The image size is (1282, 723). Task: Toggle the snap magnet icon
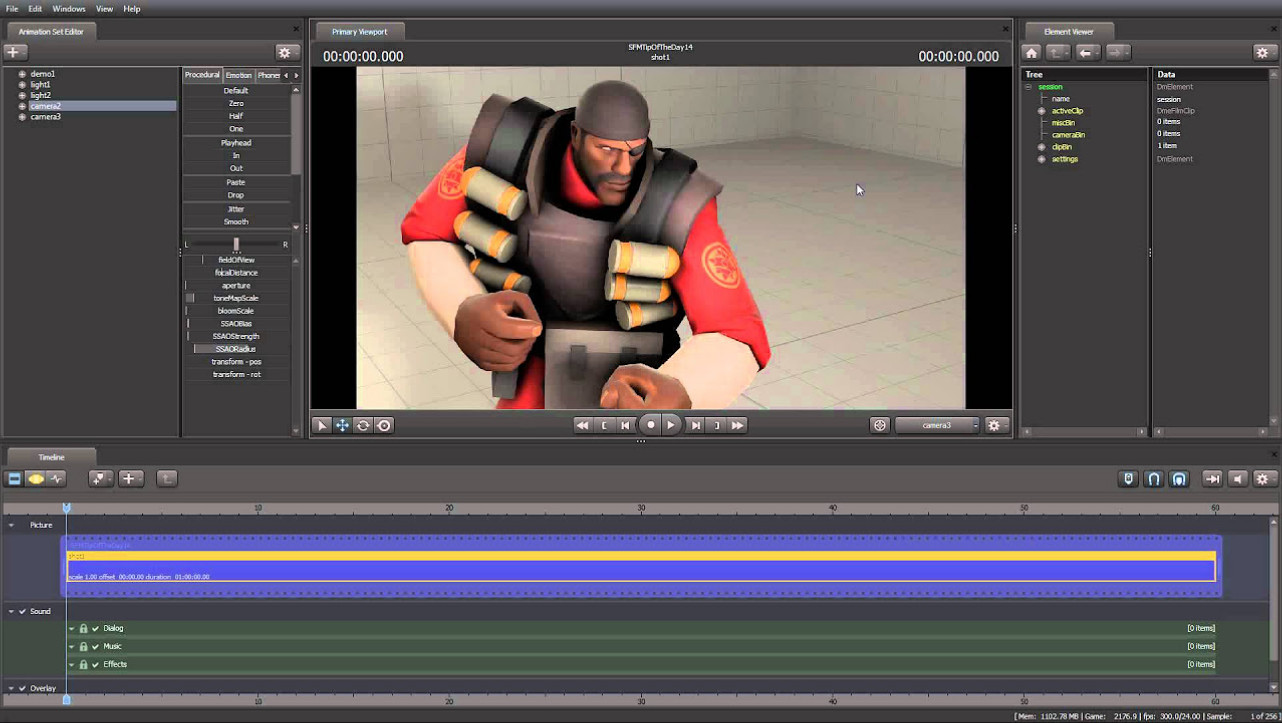[1154, 479]
